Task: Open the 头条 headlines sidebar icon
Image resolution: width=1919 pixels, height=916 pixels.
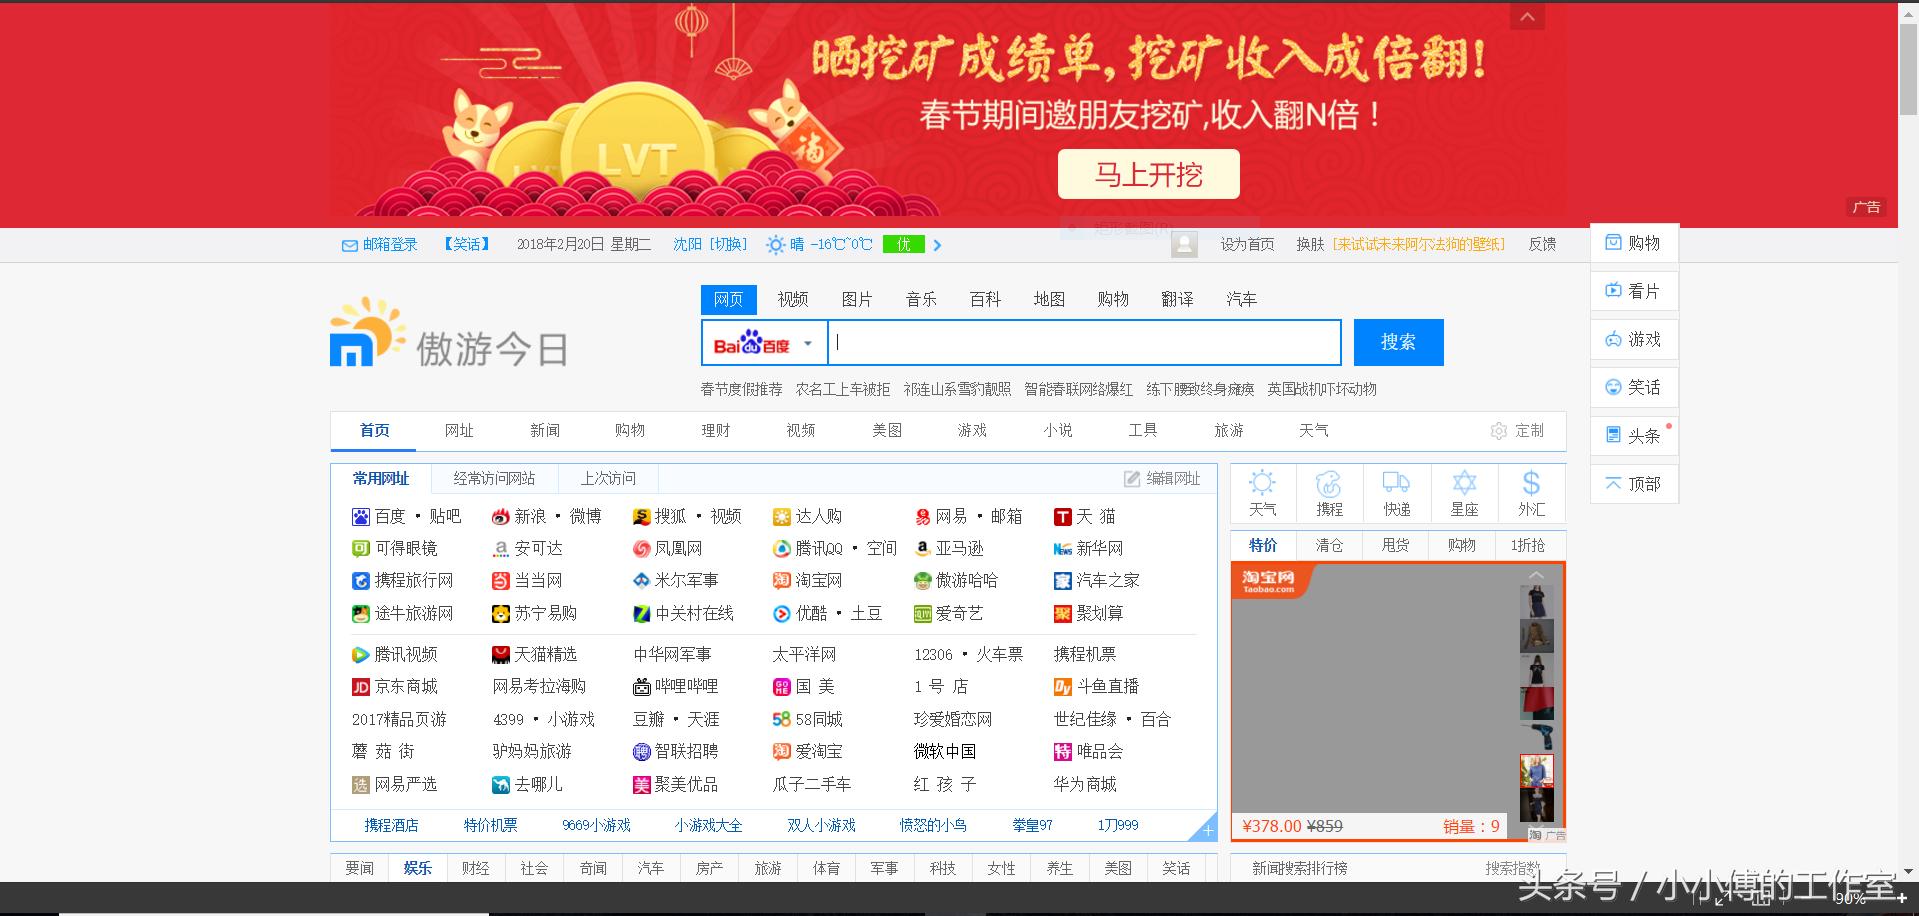Action: point(1633,435)
